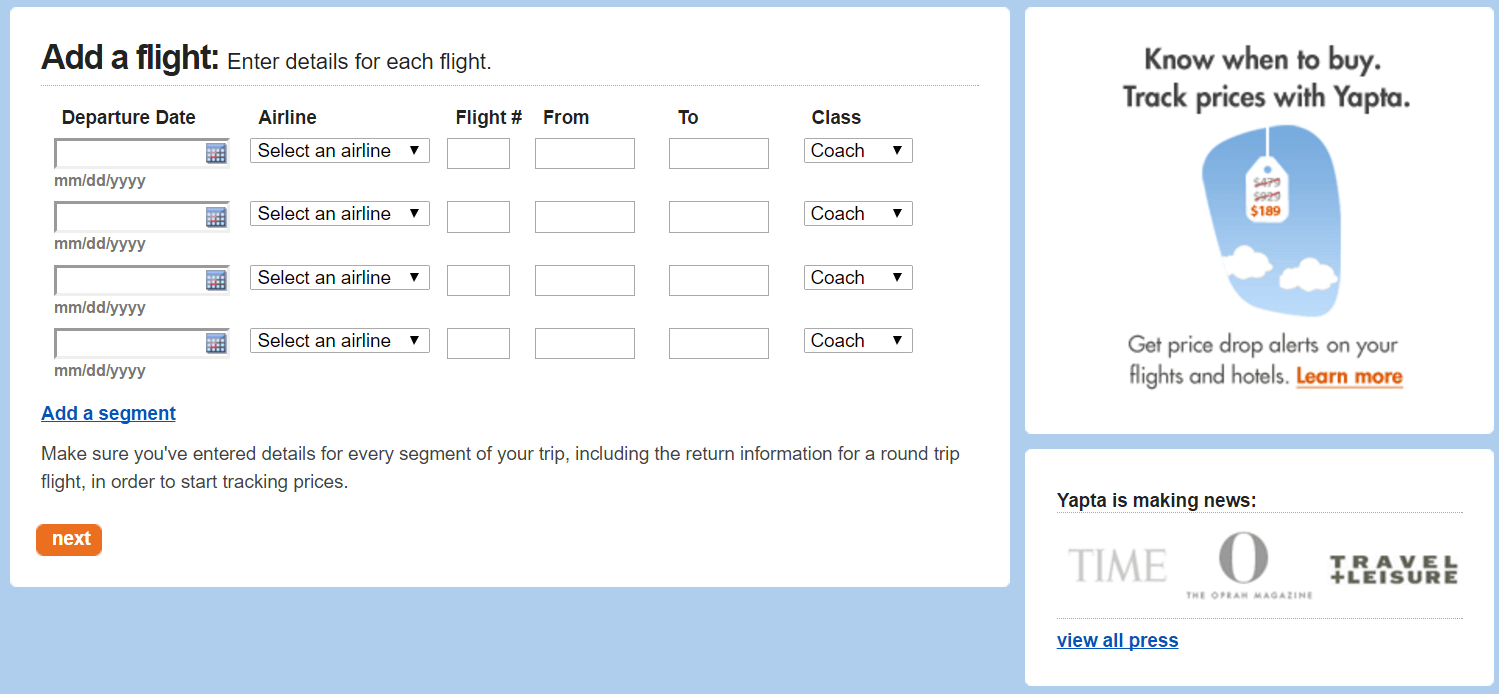
Task: Click the first row From field
Action: point(584,153)
